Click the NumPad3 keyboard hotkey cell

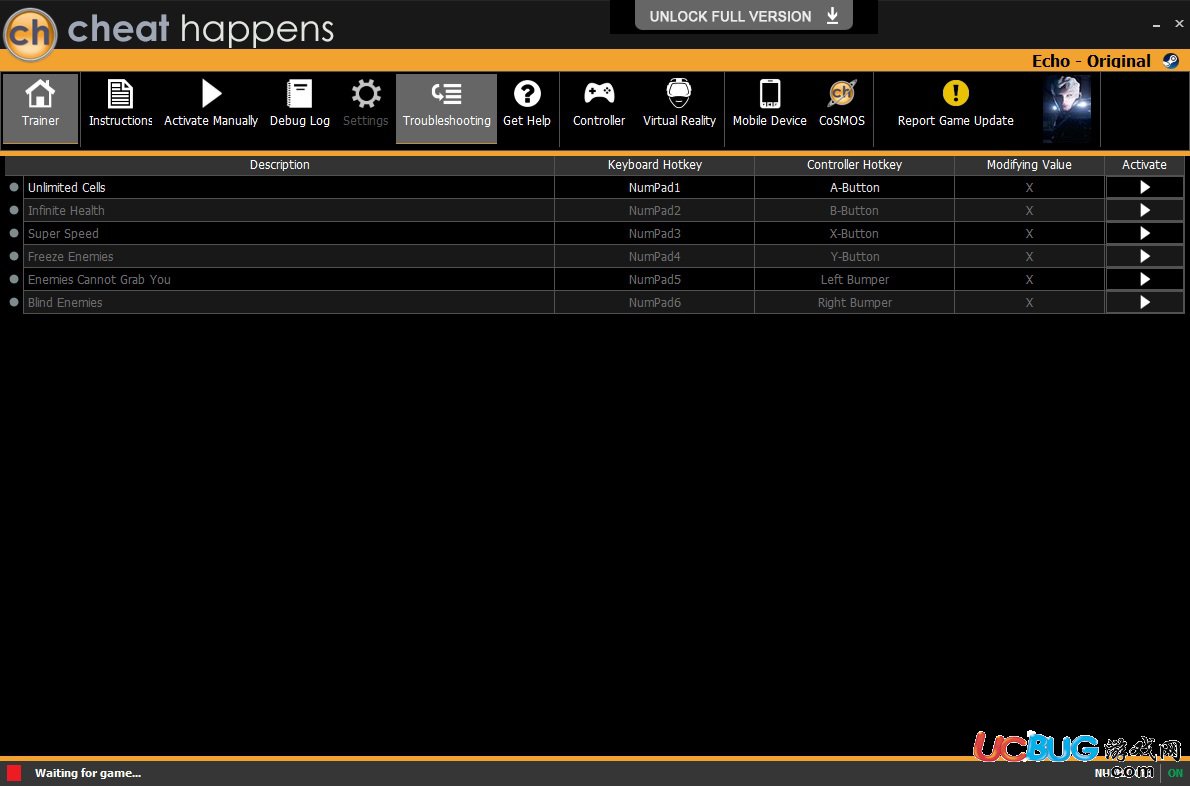(654, 234)
